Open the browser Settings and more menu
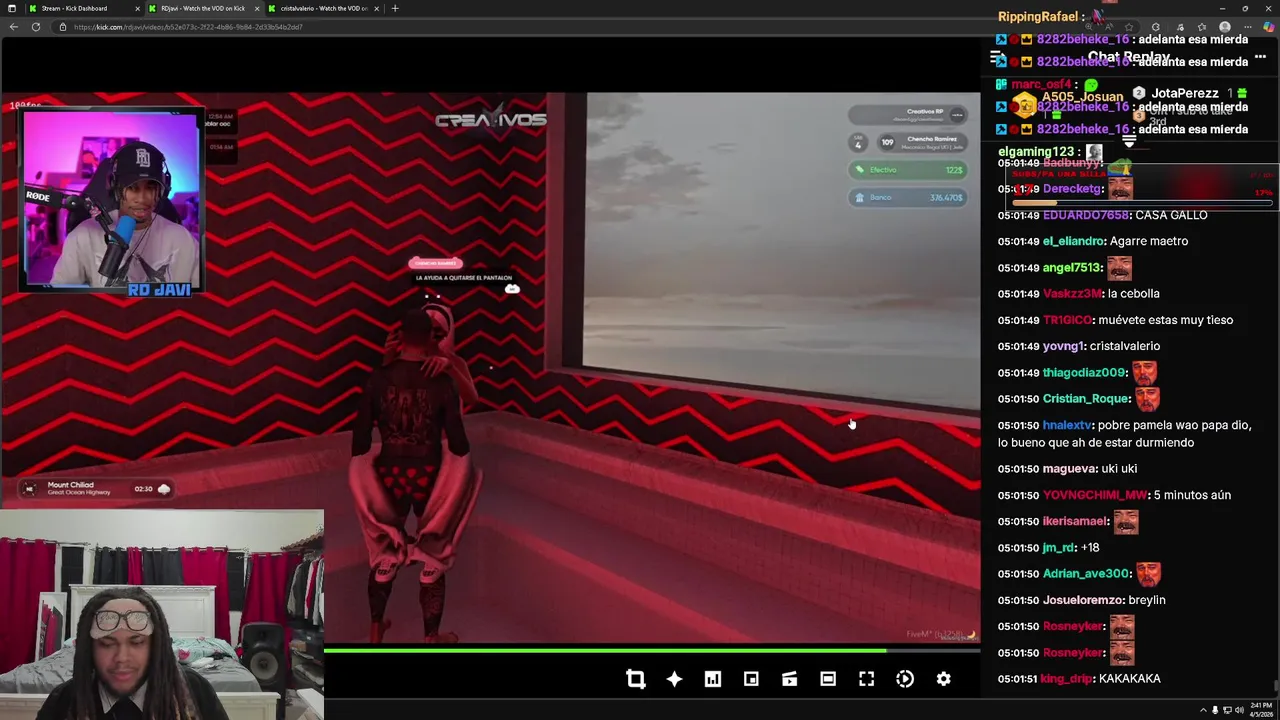 1247,27
